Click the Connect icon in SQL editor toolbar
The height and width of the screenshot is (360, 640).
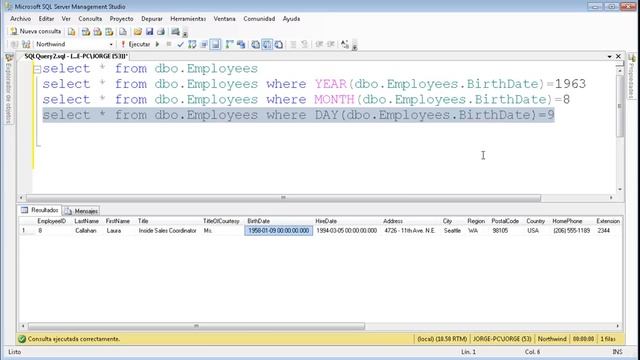[x=14, y=44]
